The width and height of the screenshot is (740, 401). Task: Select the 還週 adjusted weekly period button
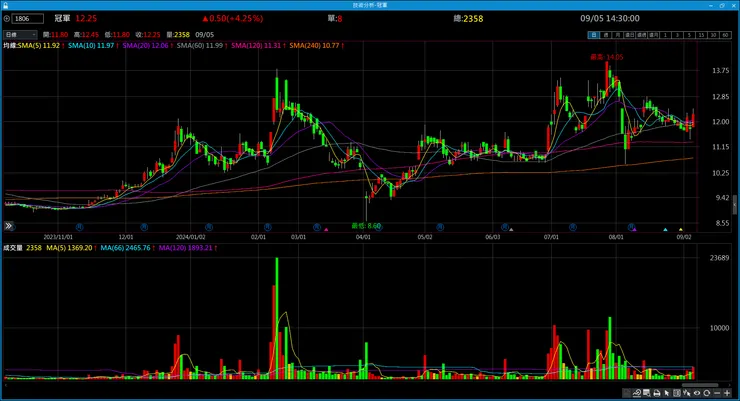click(x=641, y=35)
